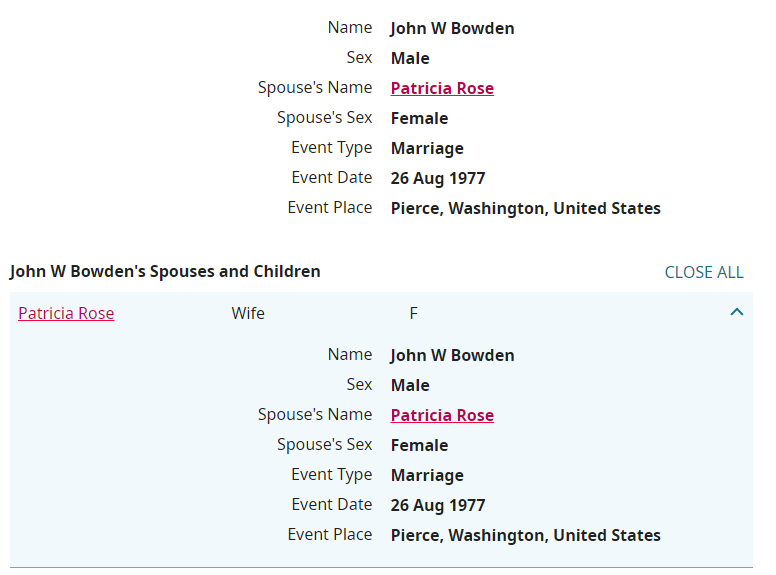Click the Pierce, Washington place in expanded panel
This screenshot has height=575, width=776.
point(525,536)
